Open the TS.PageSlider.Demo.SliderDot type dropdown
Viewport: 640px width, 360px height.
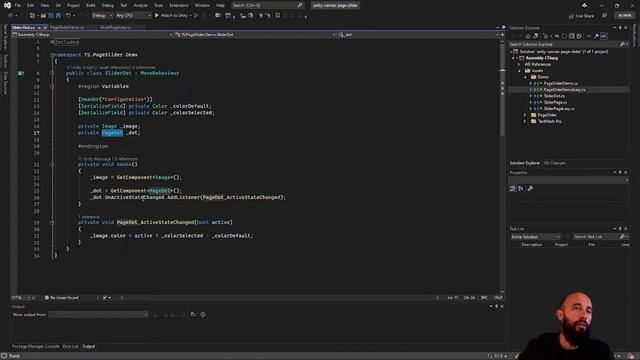point(255,35)
